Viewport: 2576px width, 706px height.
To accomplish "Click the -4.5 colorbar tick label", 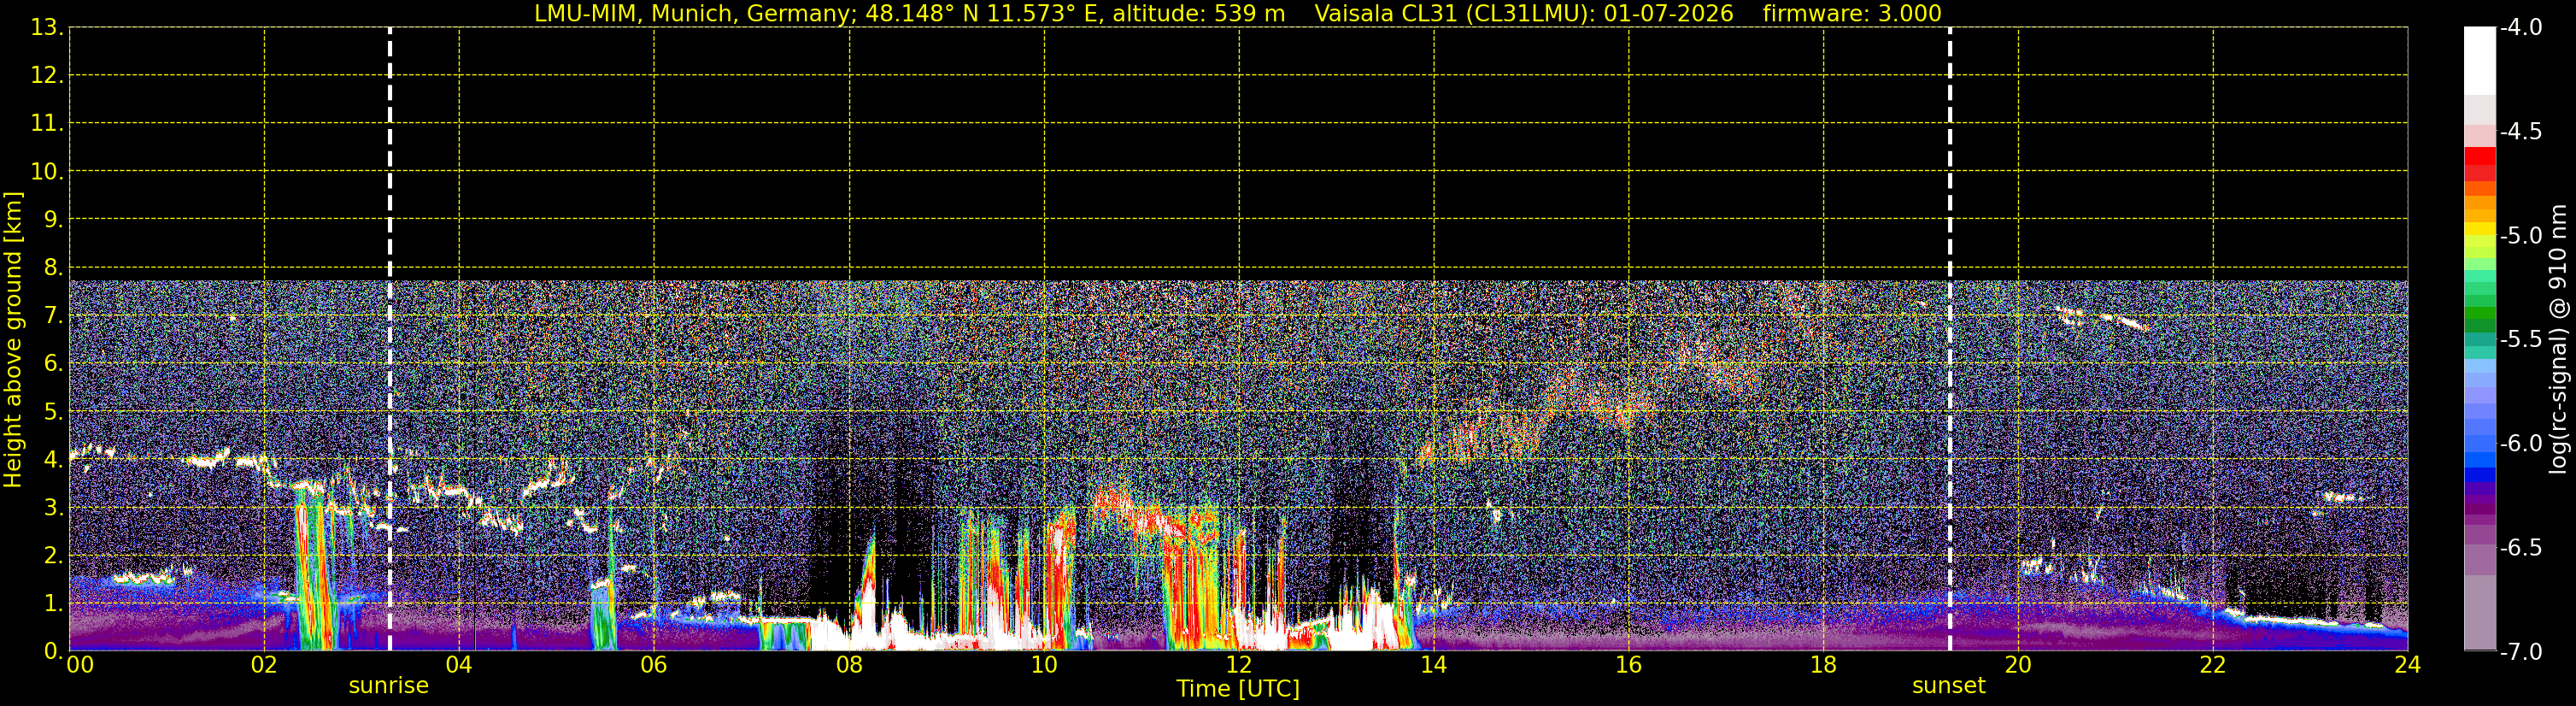I will point(2519,131).
